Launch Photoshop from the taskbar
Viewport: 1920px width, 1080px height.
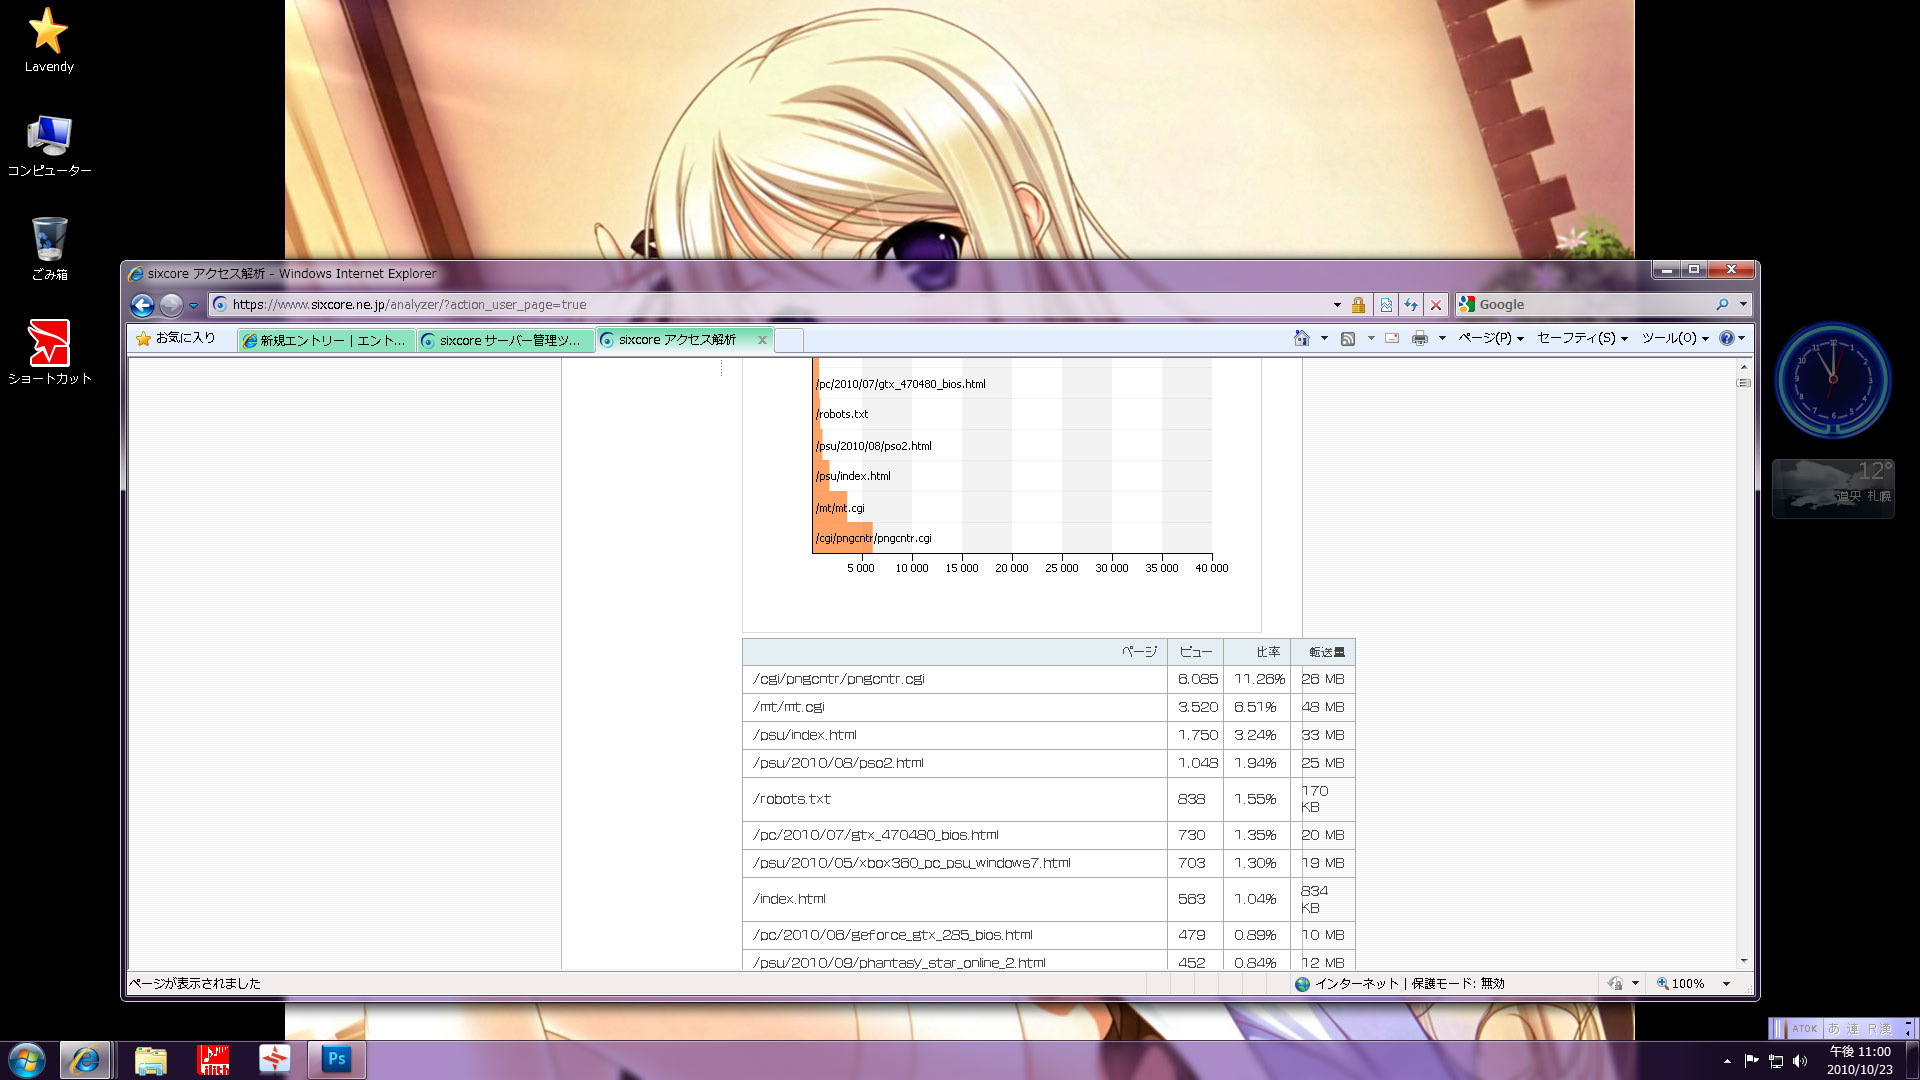(337, 1059)
